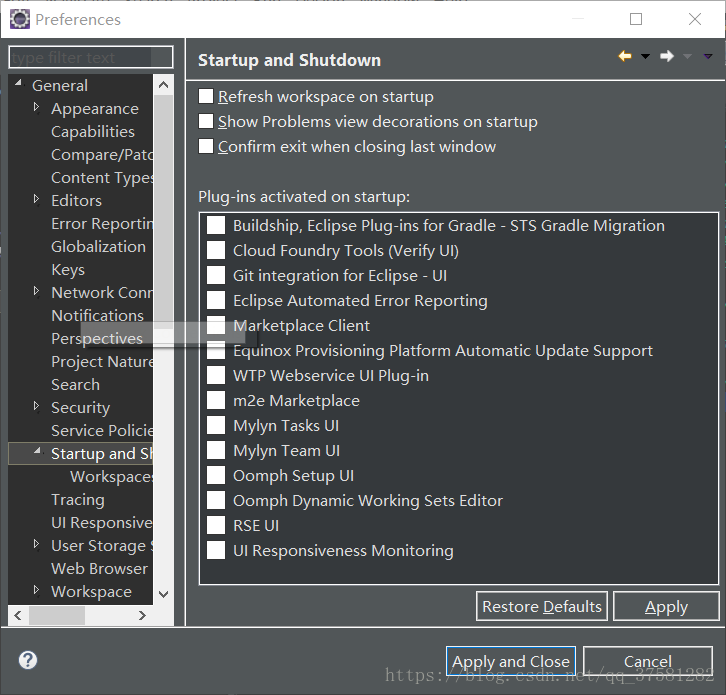The image size is (726, 695).
Task: Click the Apply button
Action: point(666,606)
